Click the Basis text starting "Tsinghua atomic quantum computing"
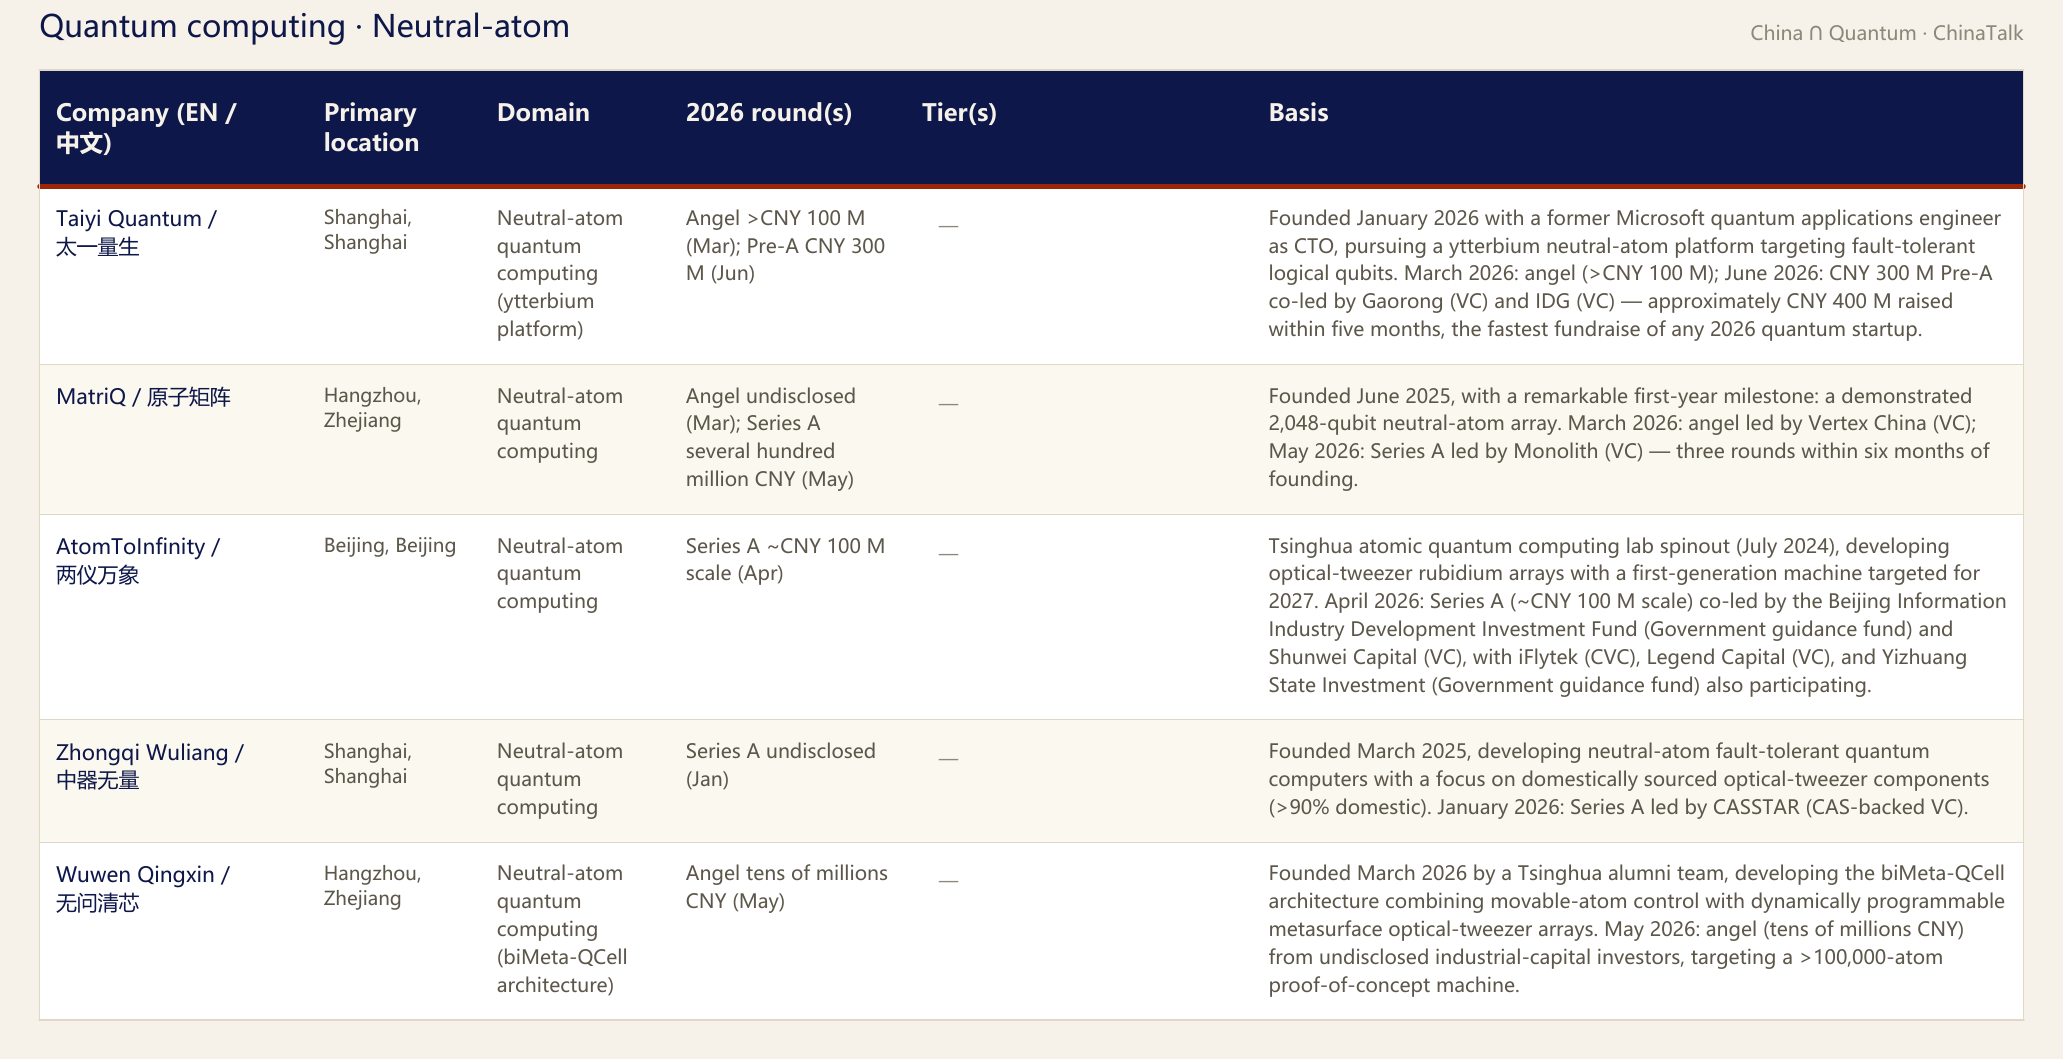This screenshot has width=2063, height=1060. tap(1637, 615)
